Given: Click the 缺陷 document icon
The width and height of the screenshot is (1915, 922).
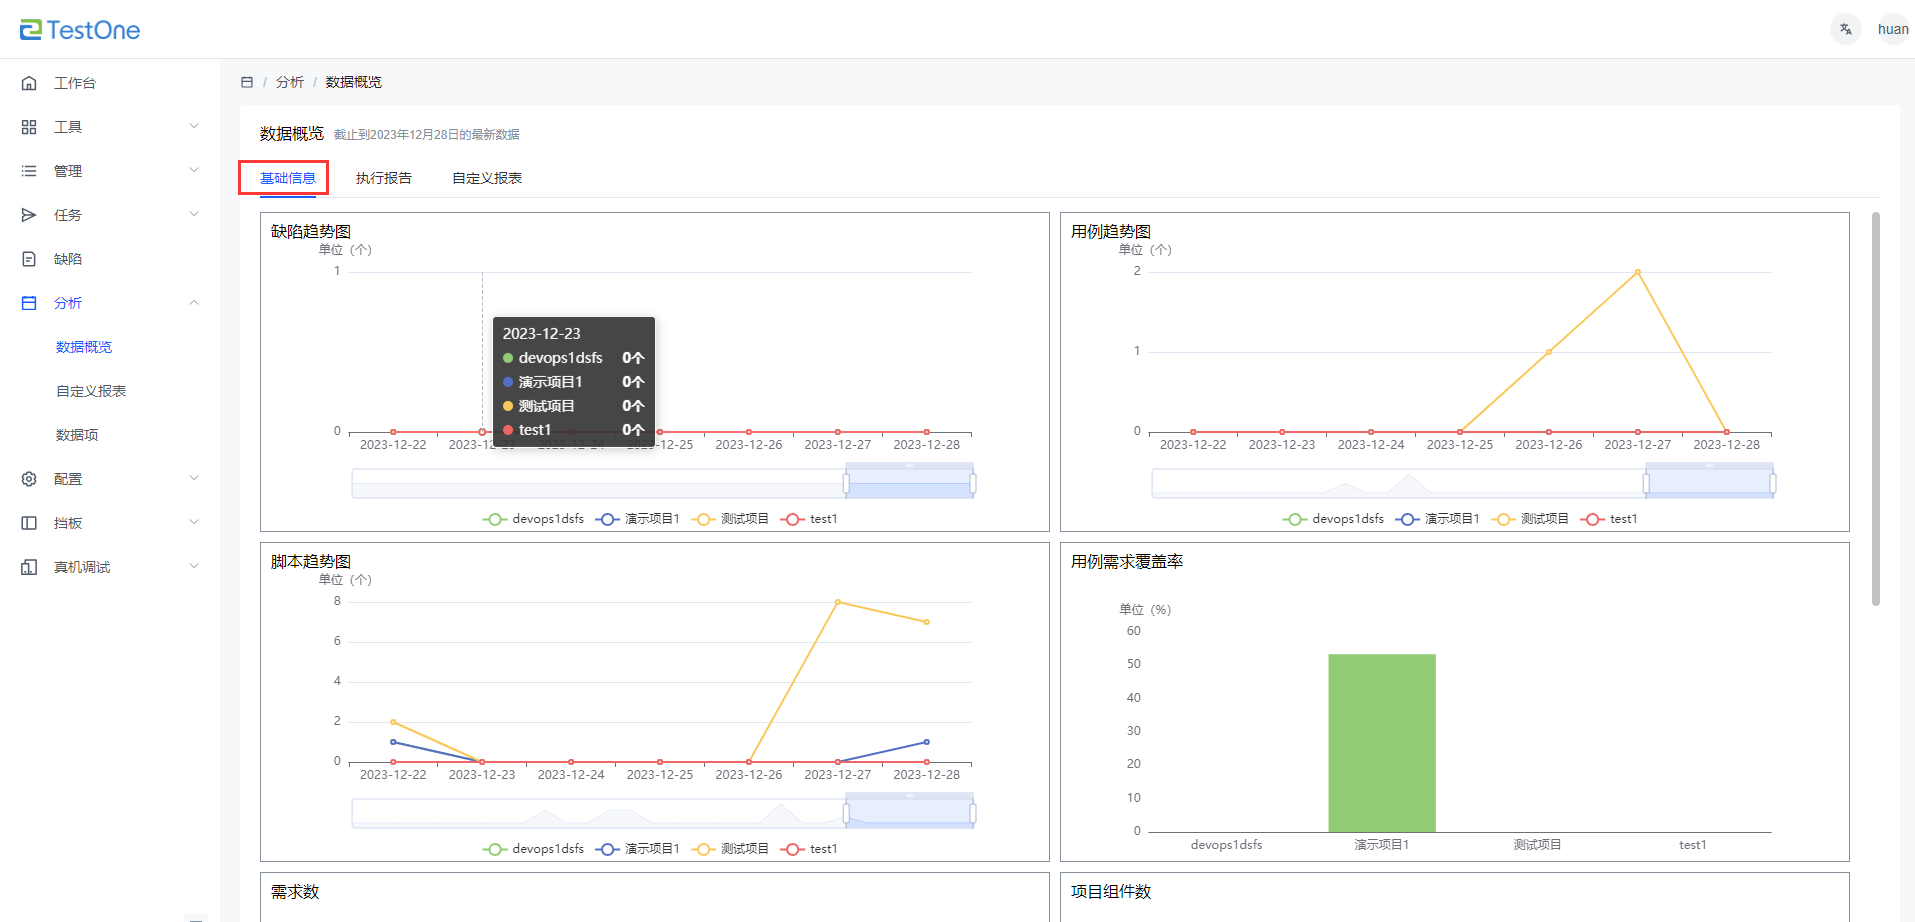Looking at the screenshot, I should (29, 259).
